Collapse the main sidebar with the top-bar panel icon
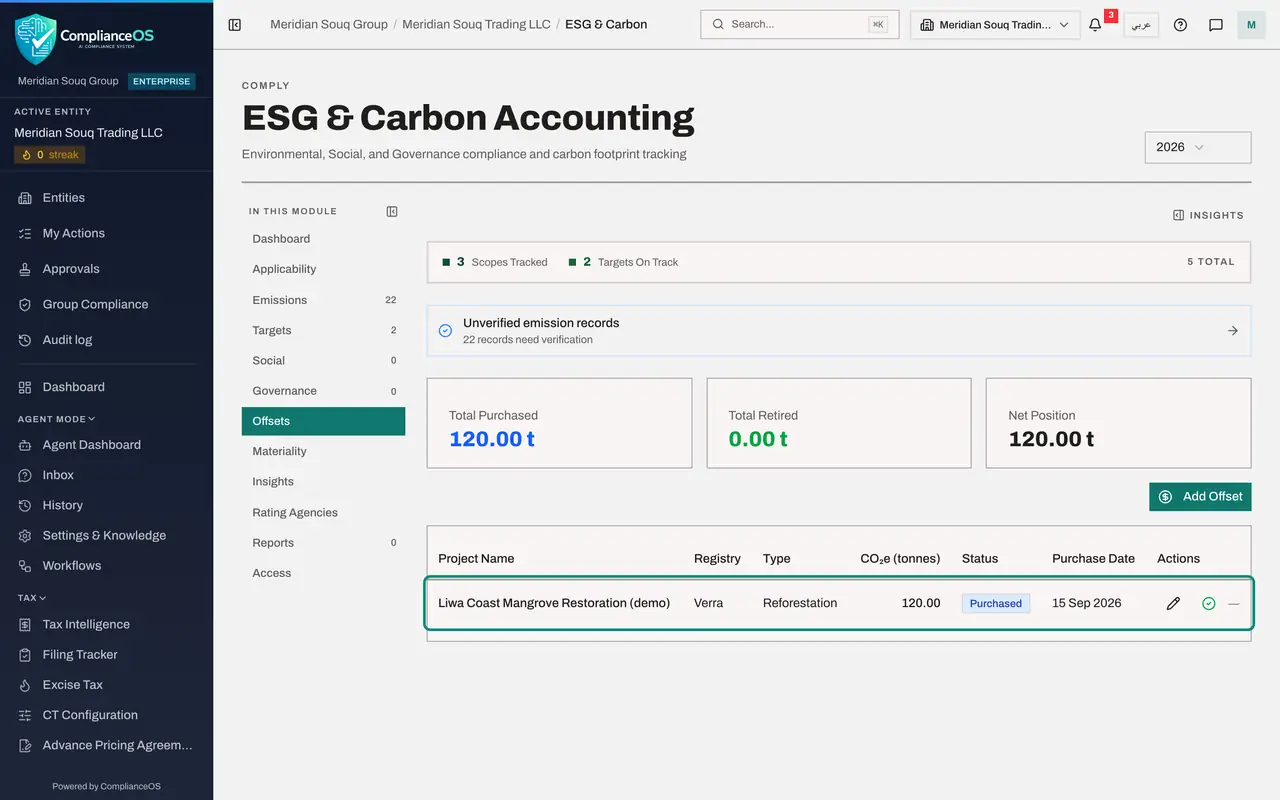The height and width of the screenshot is (800, 1280). pos(235,25)
